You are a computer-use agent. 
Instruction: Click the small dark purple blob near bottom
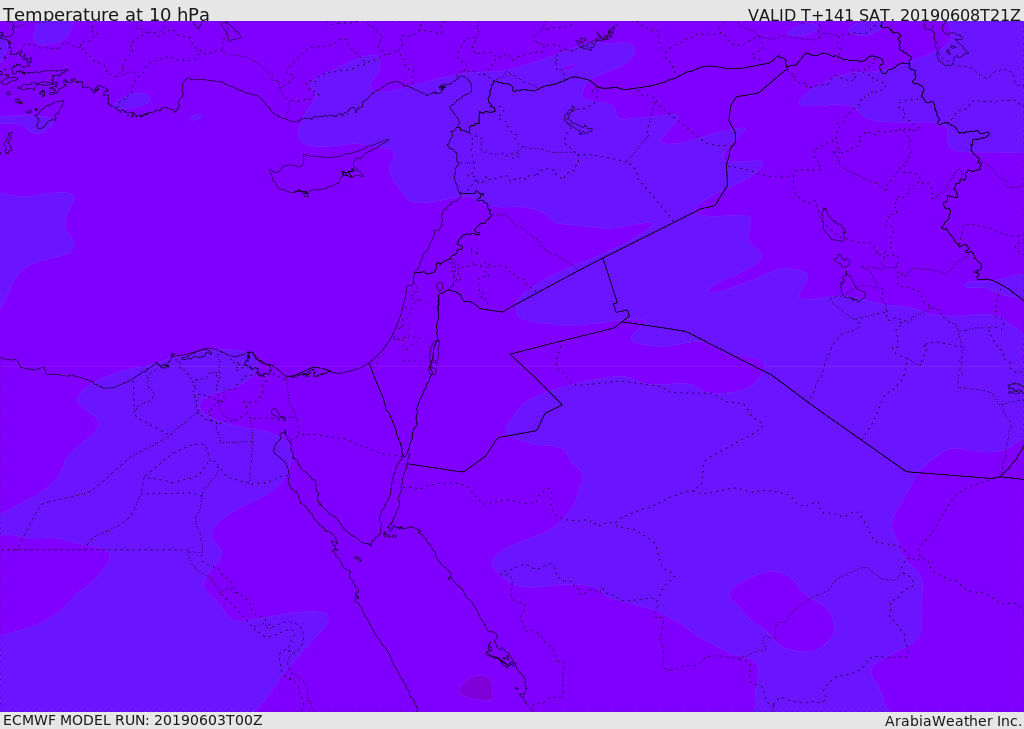tap(477, 688)
